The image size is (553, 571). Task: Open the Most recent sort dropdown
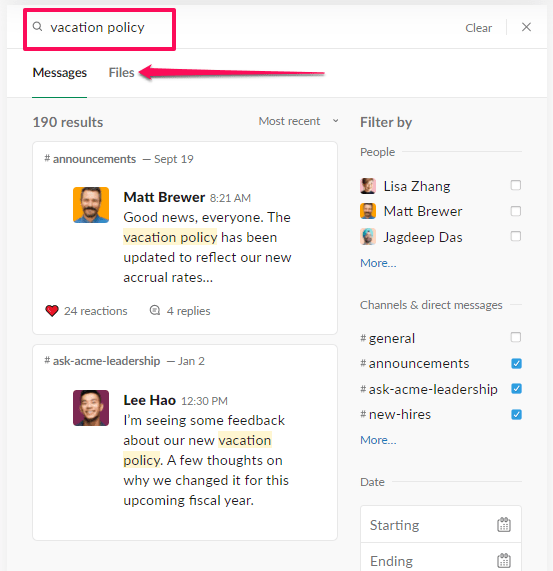[299, 121]
